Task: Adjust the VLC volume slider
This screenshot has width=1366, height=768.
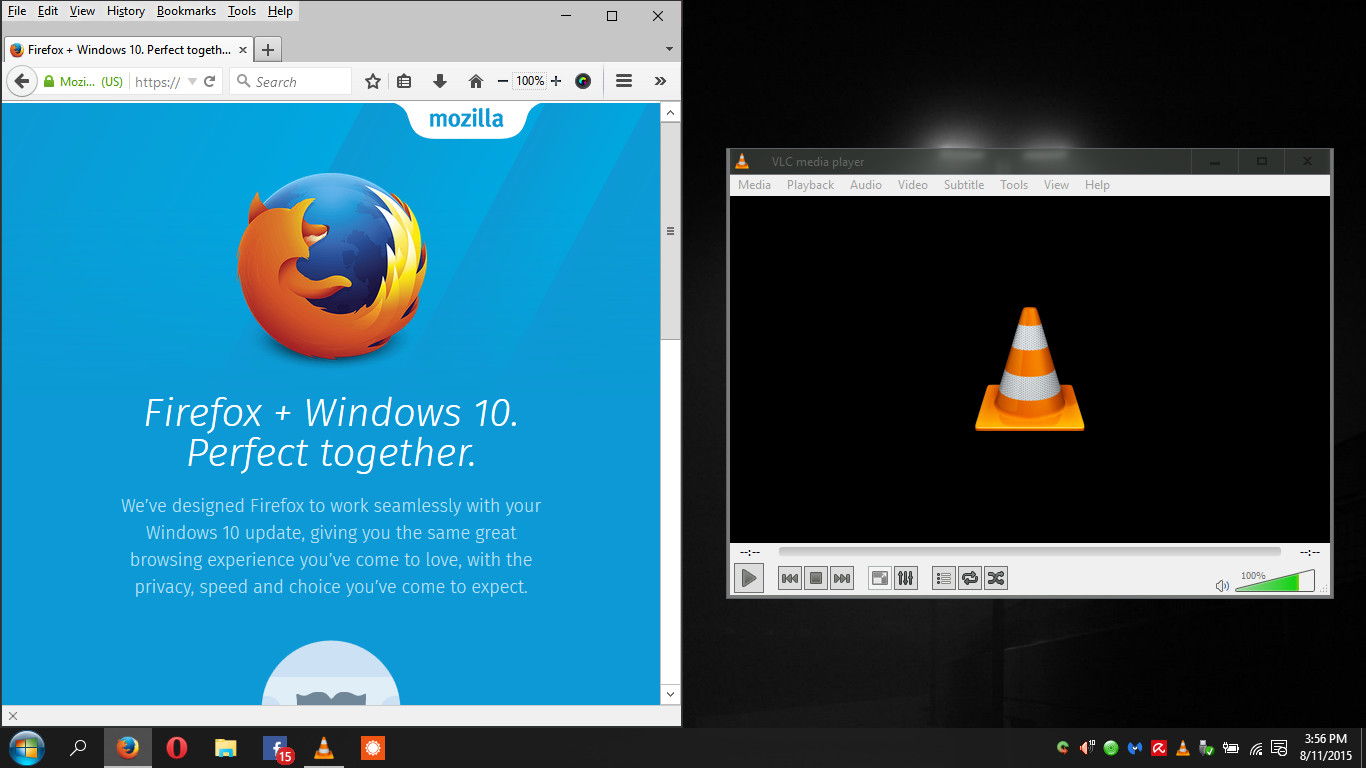Action: tap(1275, 581)
